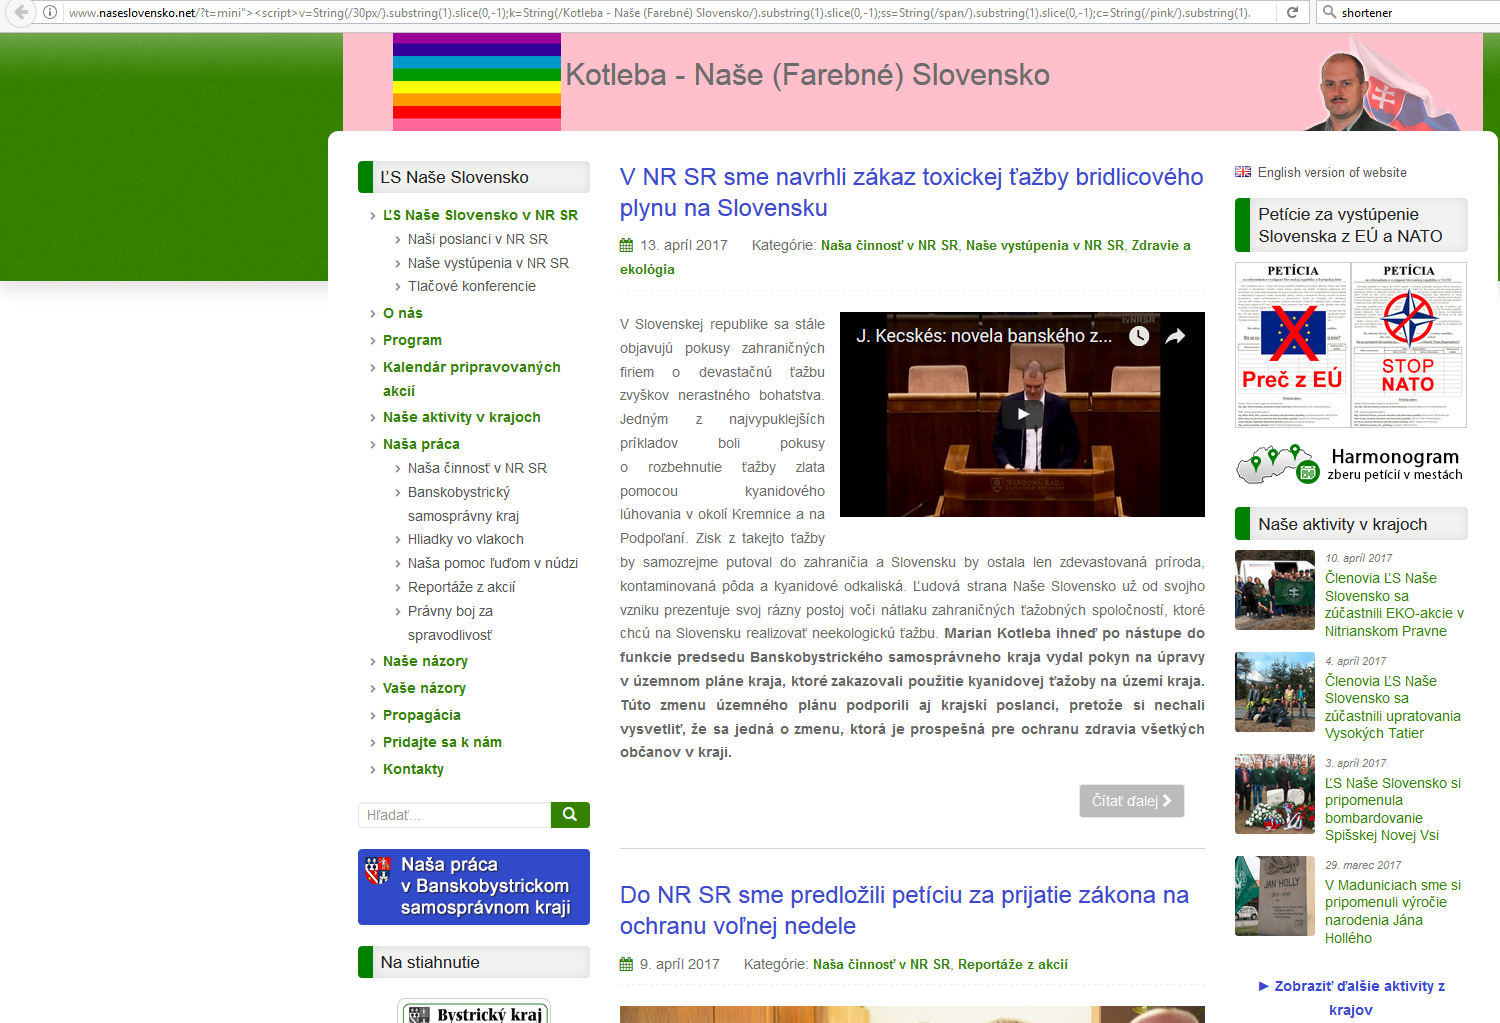Click calendar icon next to 13. apríl 2017

[626, 245]
